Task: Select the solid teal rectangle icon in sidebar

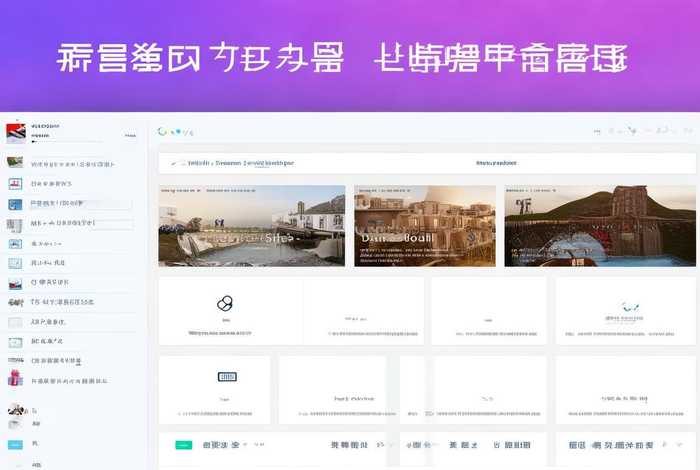Action: 16,444
